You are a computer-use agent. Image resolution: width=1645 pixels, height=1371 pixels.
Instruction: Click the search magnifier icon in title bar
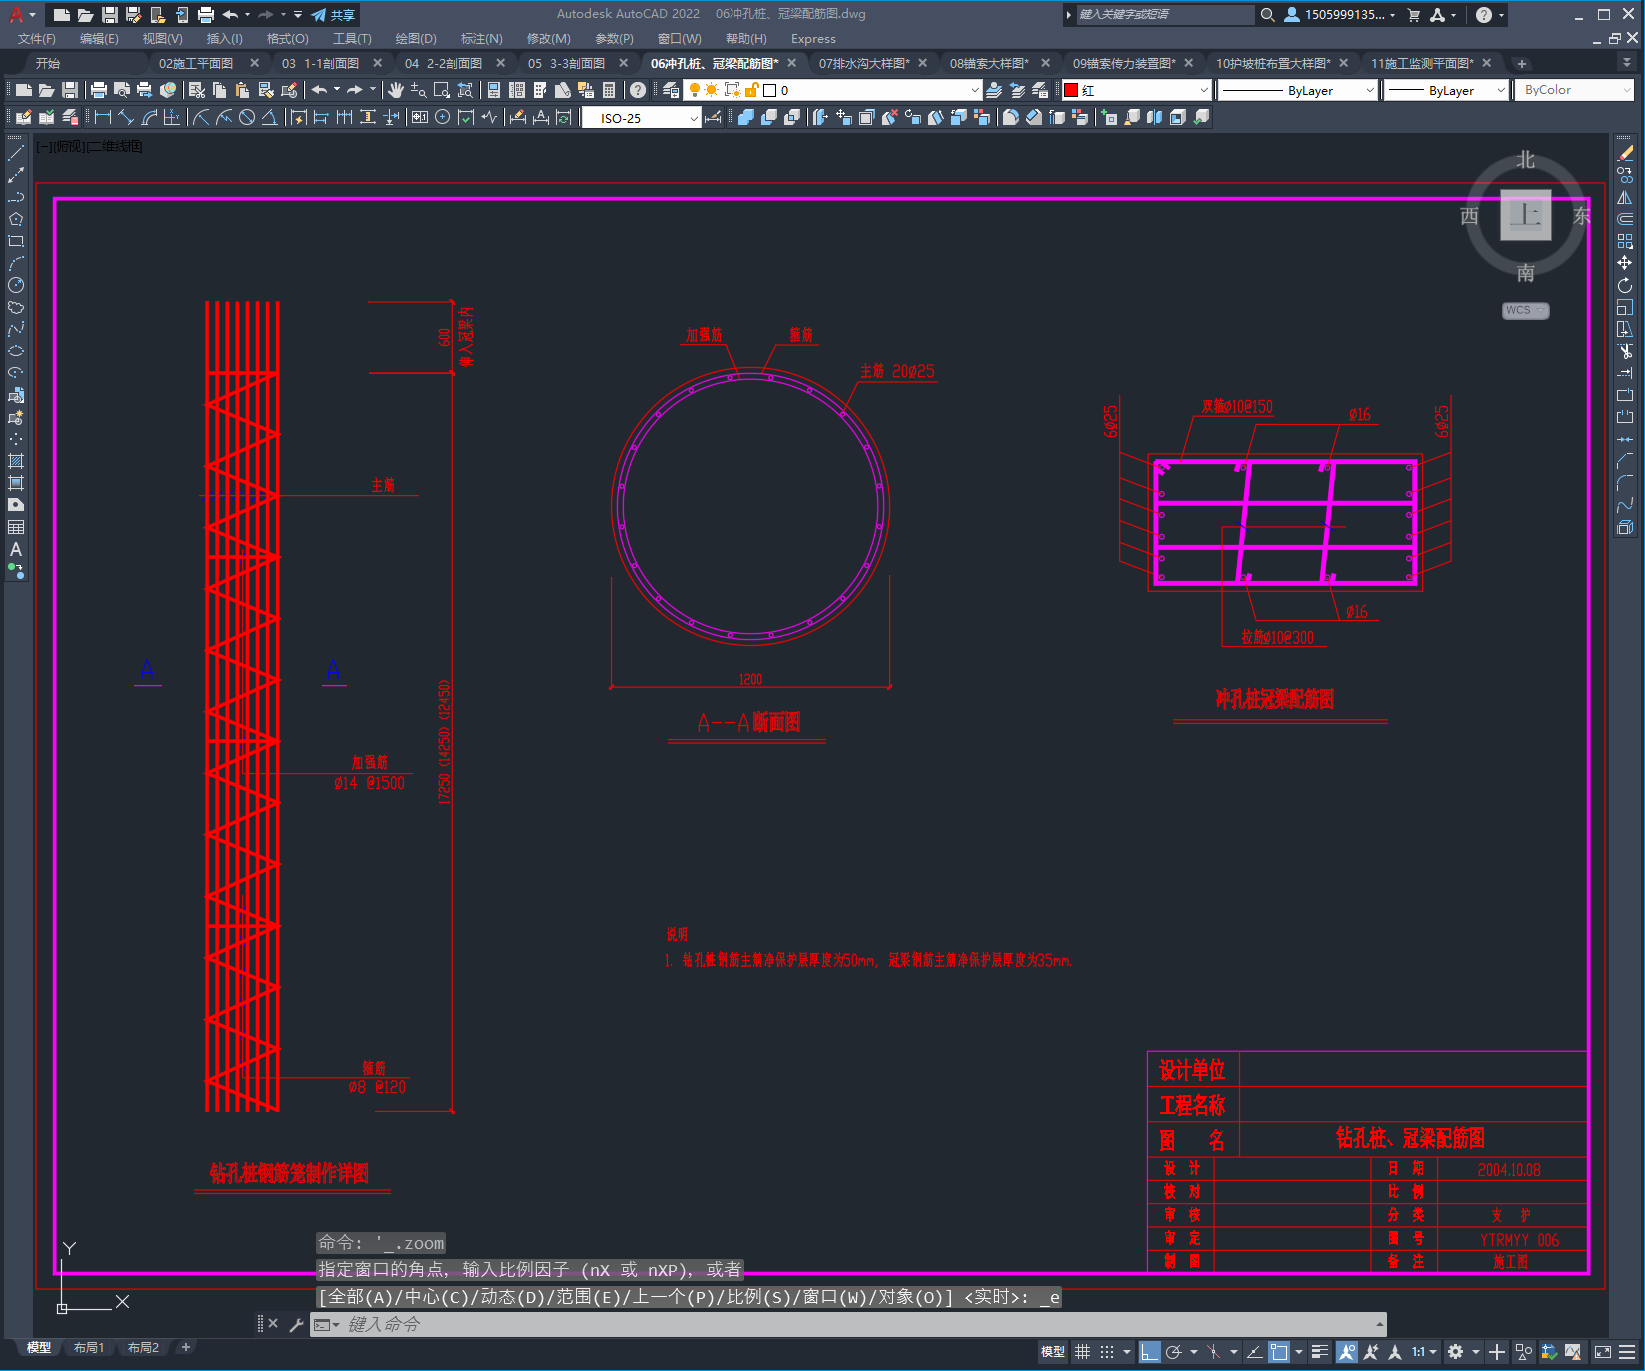(1267, 15)
